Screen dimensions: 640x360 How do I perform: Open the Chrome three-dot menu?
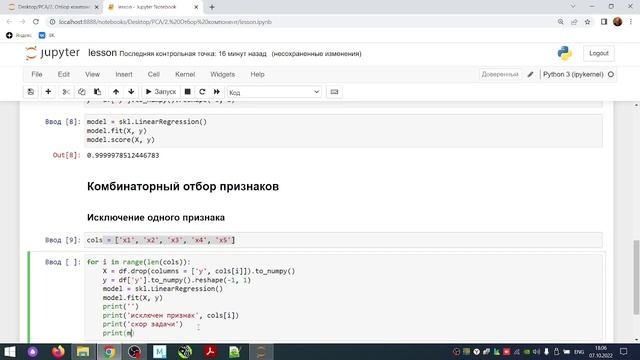(x=631, y=22)
